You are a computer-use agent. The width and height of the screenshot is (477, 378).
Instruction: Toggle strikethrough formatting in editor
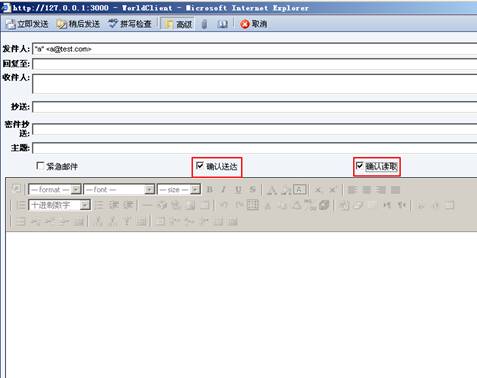click(253, 189)
